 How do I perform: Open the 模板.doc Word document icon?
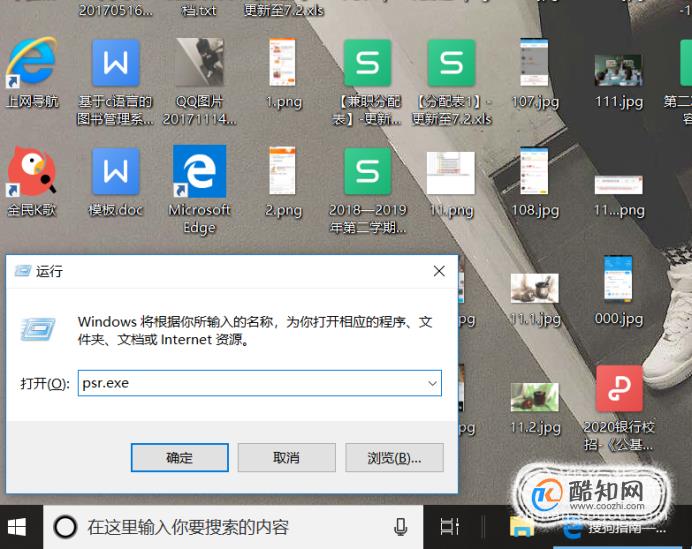click(x=116, y=171)
